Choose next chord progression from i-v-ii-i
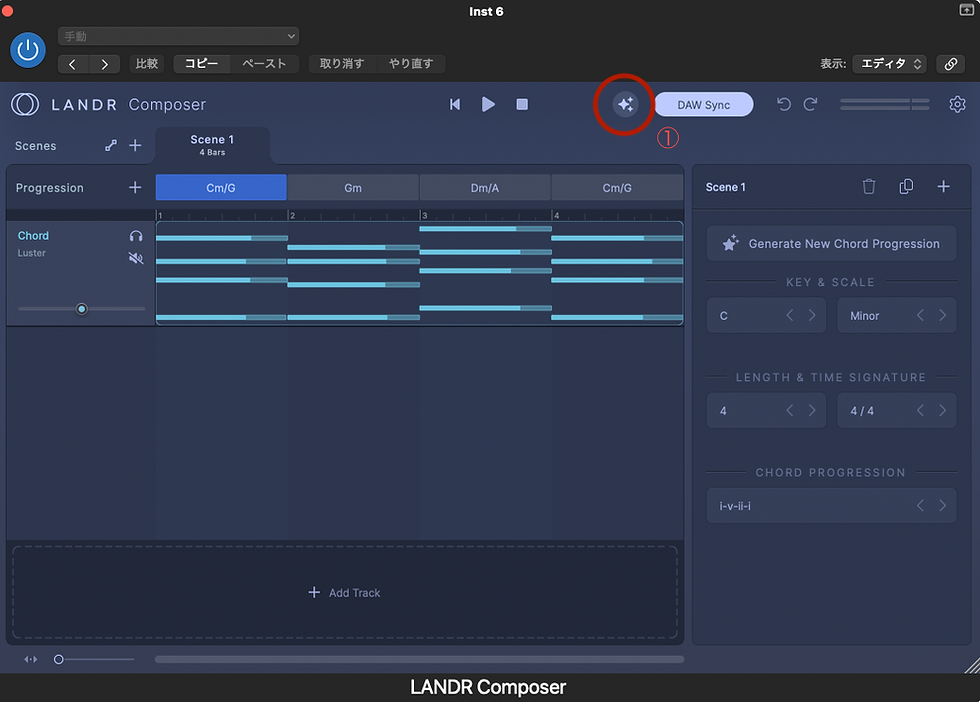 (x=942, y=506)
